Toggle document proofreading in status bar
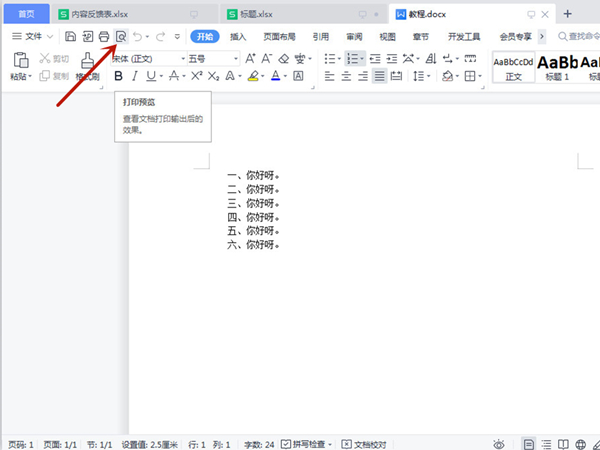 pyautogui.click(x=366, y=443)
